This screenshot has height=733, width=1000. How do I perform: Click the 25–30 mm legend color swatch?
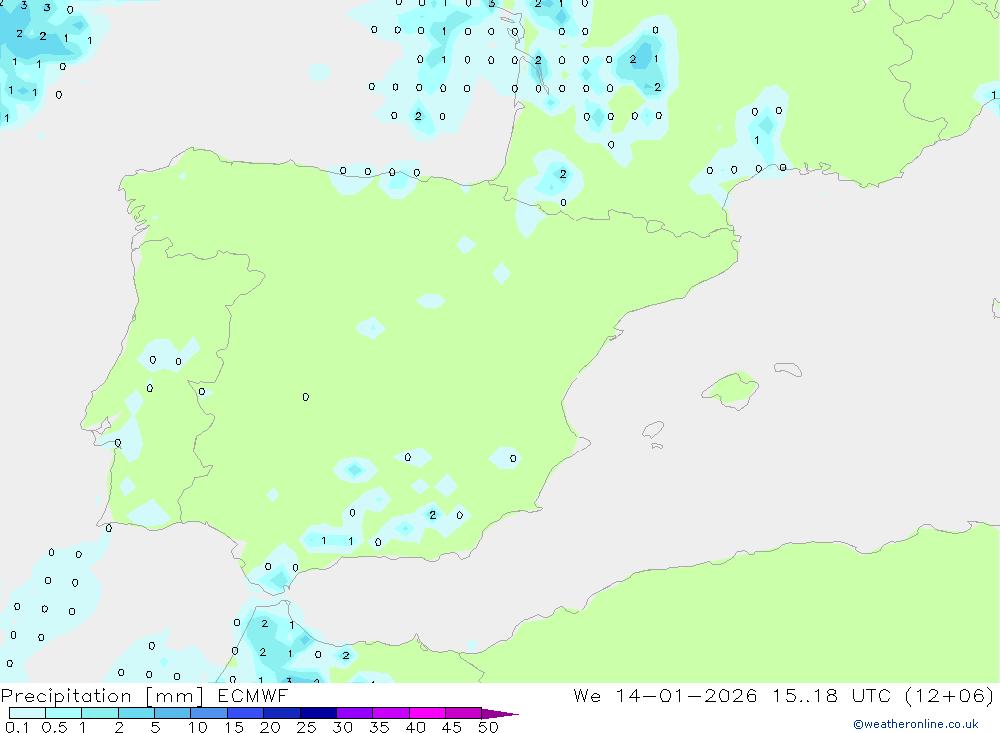click(x=318, y=713)
